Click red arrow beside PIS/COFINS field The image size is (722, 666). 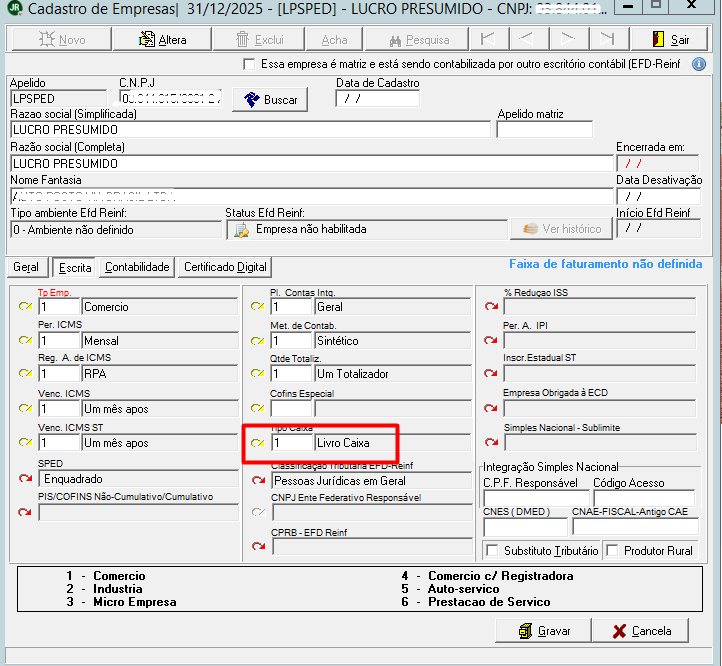tap(25, 512)
